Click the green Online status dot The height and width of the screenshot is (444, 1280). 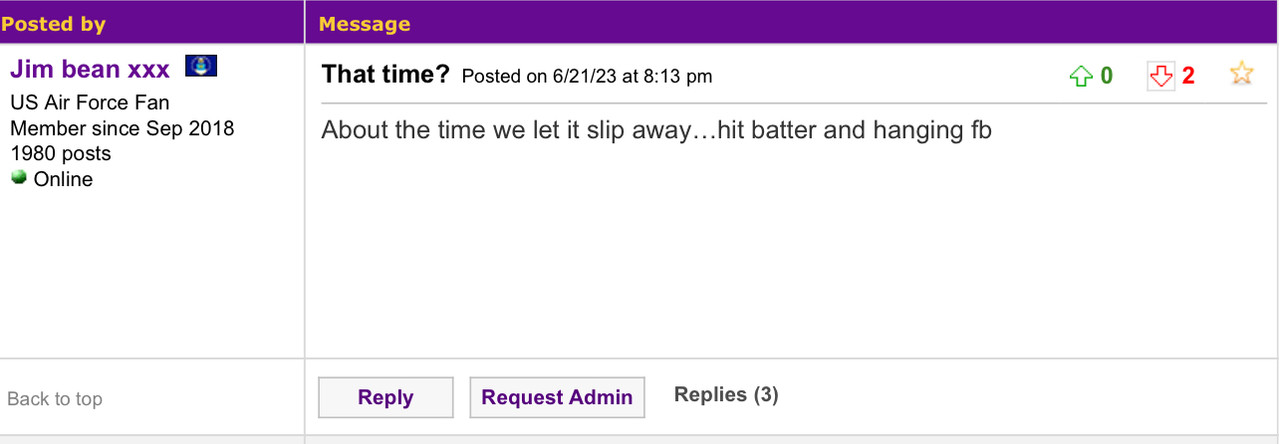(18, 178)
